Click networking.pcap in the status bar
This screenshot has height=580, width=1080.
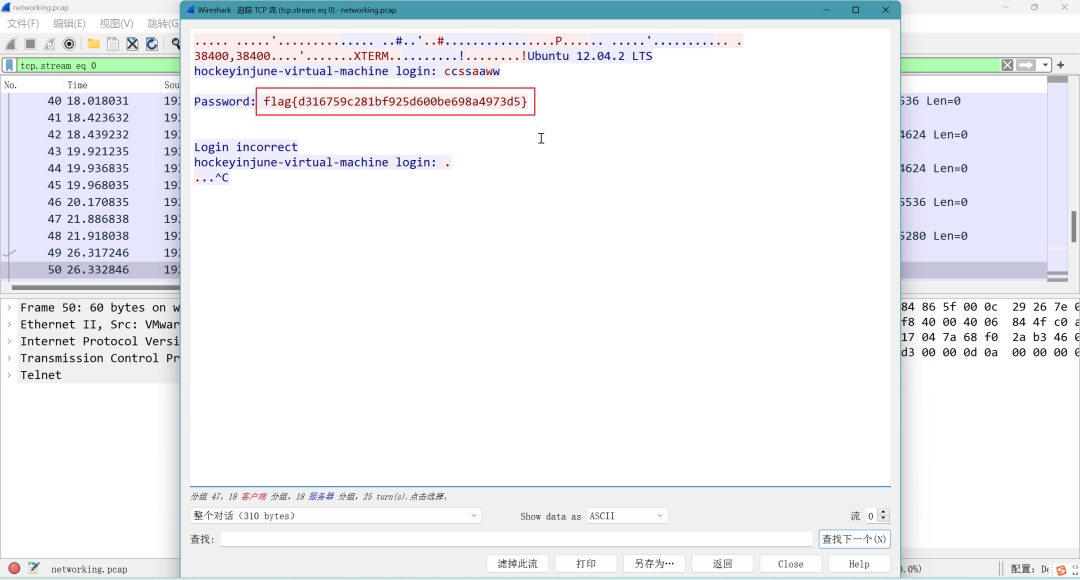point(89,569)
